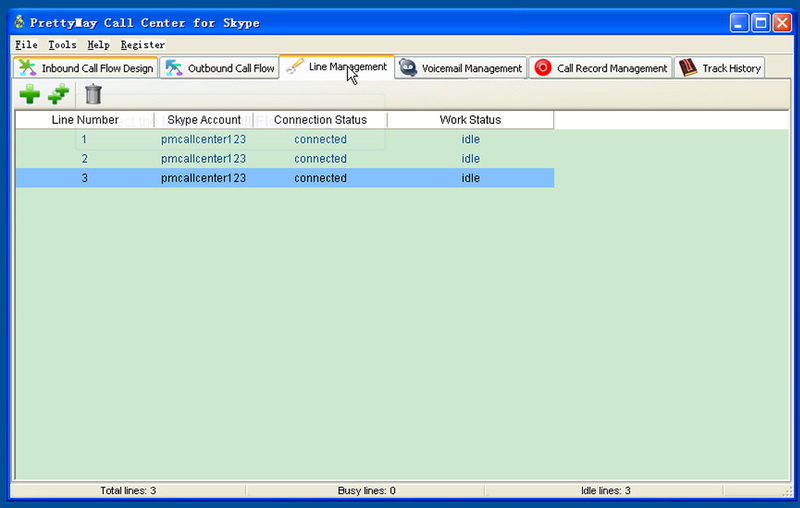Click connected status in row 2
The height and width of the screenshot is (508, 800).
click(x=320, y=159)
